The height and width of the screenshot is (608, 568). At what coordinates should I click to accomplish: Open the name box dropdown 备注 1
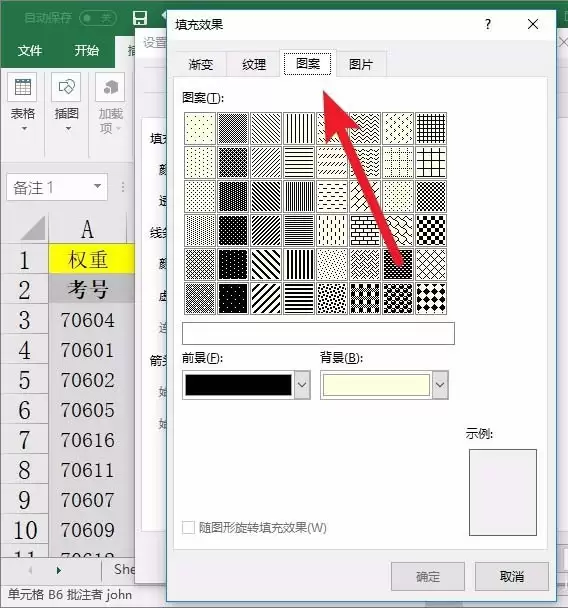coord(98,187)
